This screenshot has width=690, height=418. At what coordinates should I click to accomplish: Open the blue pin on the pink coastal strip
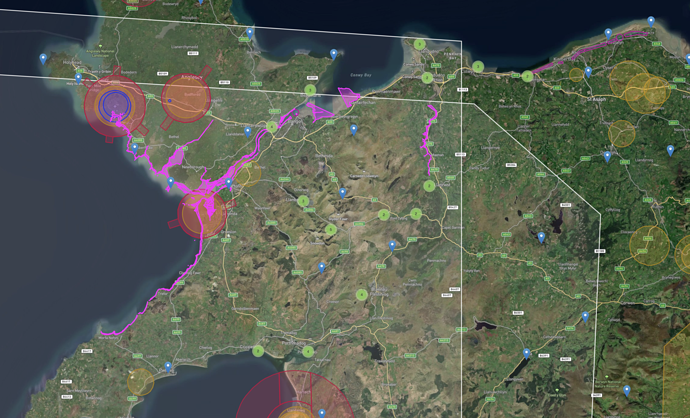tap(608, 33)
